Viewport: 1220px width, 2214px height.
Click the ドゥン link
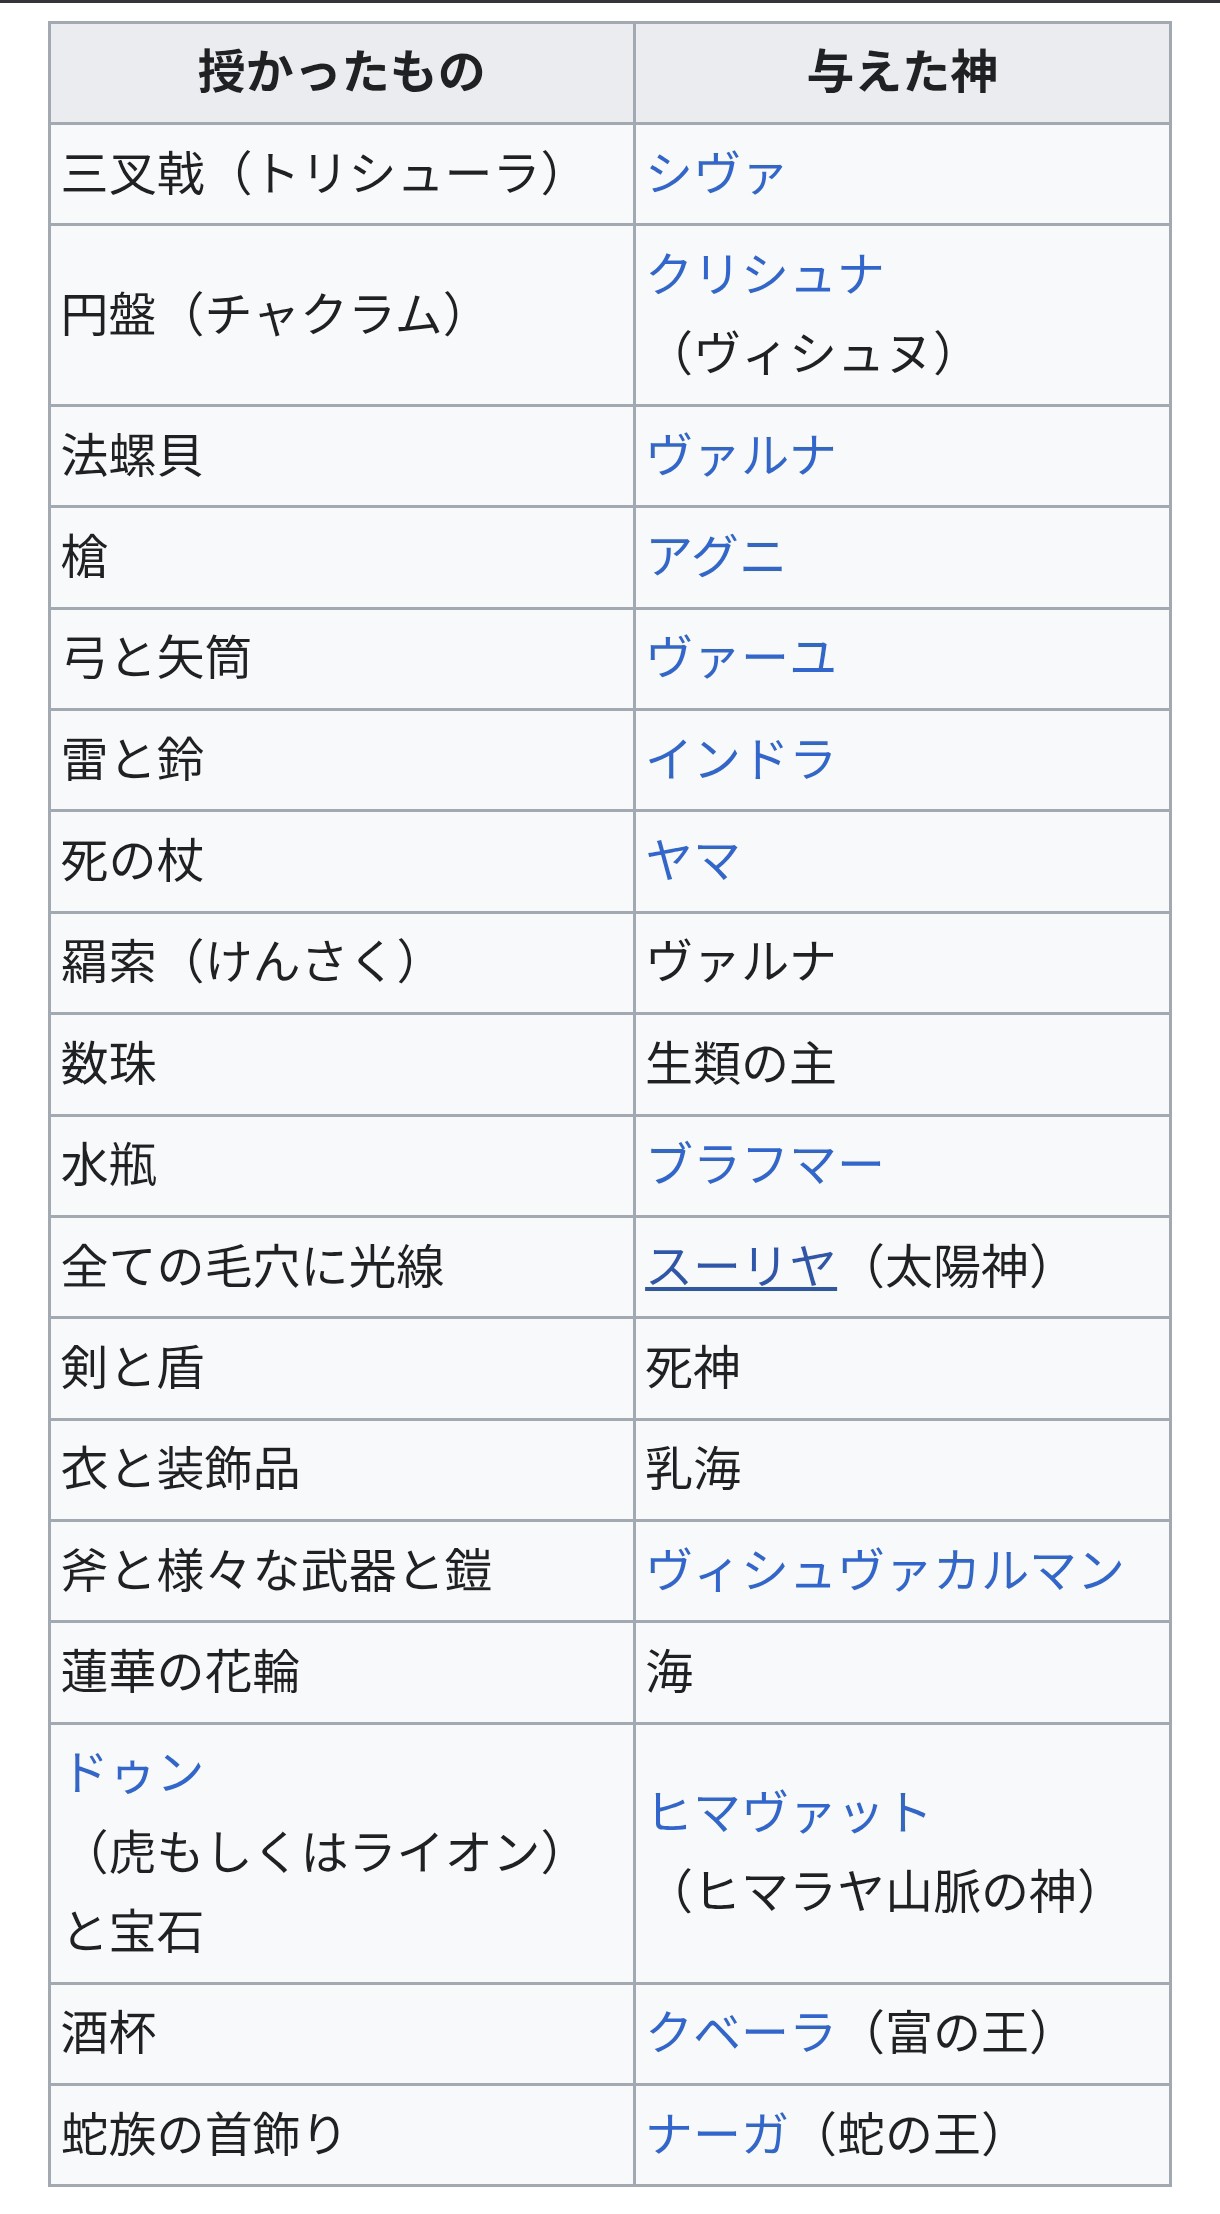134,1773
